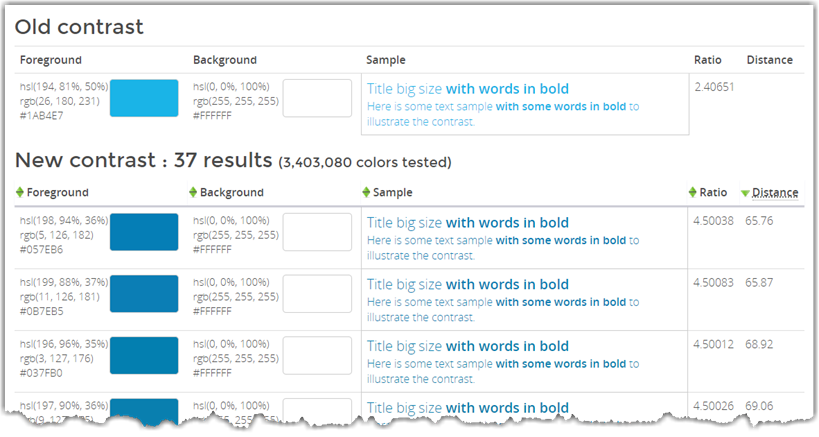Click the sortable Background header in New contrast
The height and width of the screenshot is (437, 819).
[231, 193]
